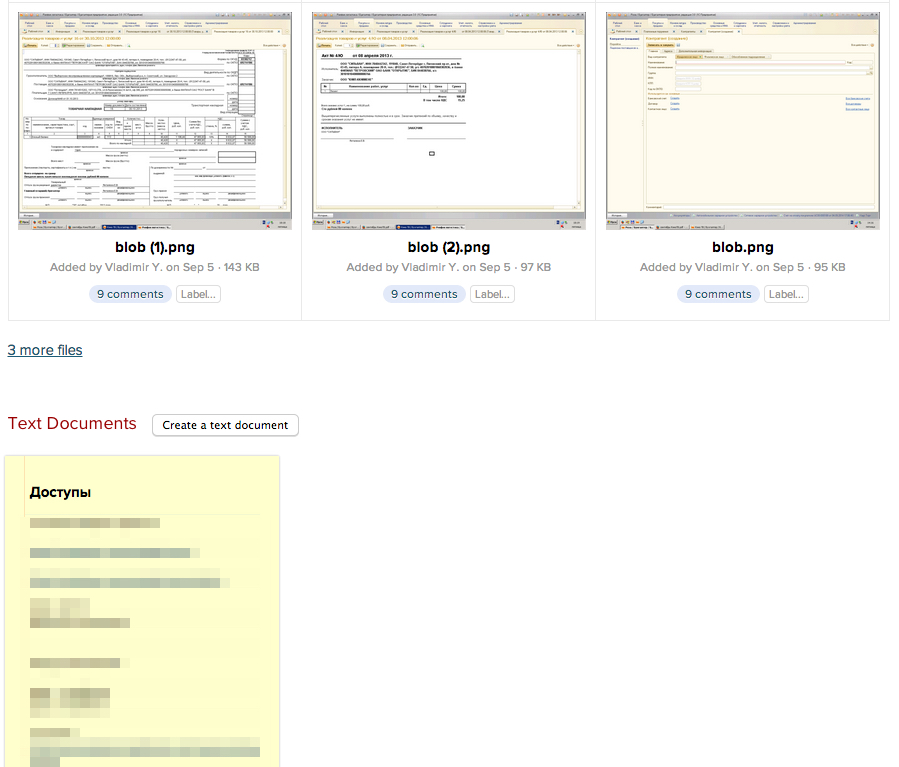Viewport: 899px width, 767px height.
Task: Open the Label... picker for blob (2).png
Action: [491, 294]
